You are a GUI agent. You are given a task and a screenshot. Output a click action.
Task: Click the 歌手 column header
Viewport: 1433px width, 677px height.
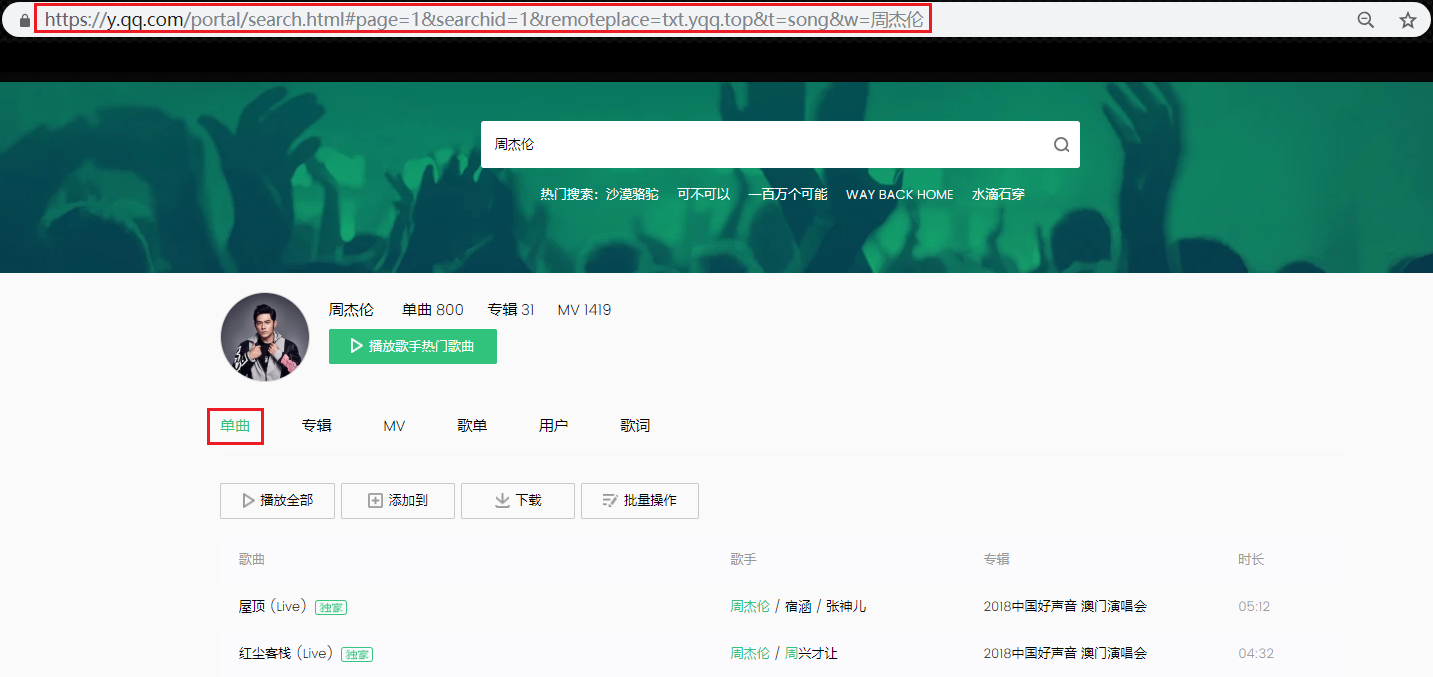click(743, 559)
